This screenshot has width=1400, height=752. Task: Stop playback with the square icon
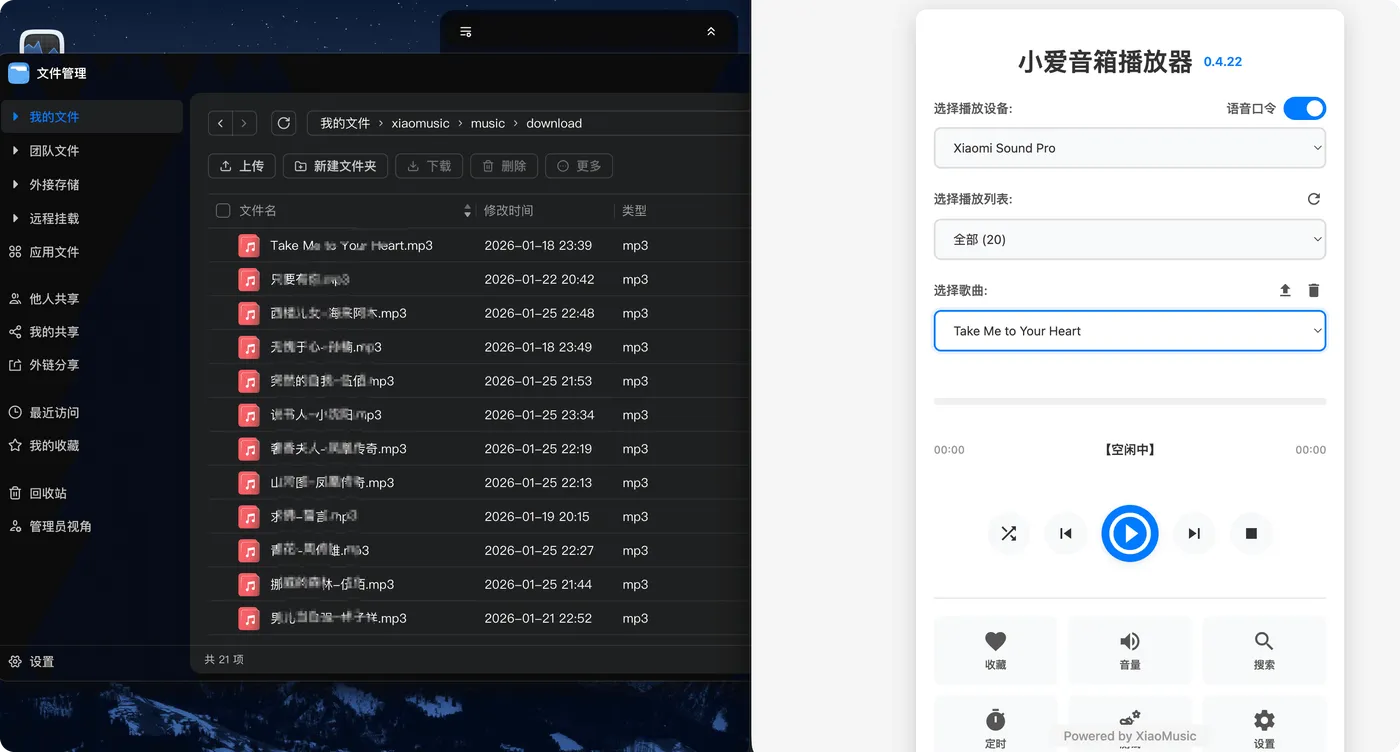click(x=1251, y=533)
